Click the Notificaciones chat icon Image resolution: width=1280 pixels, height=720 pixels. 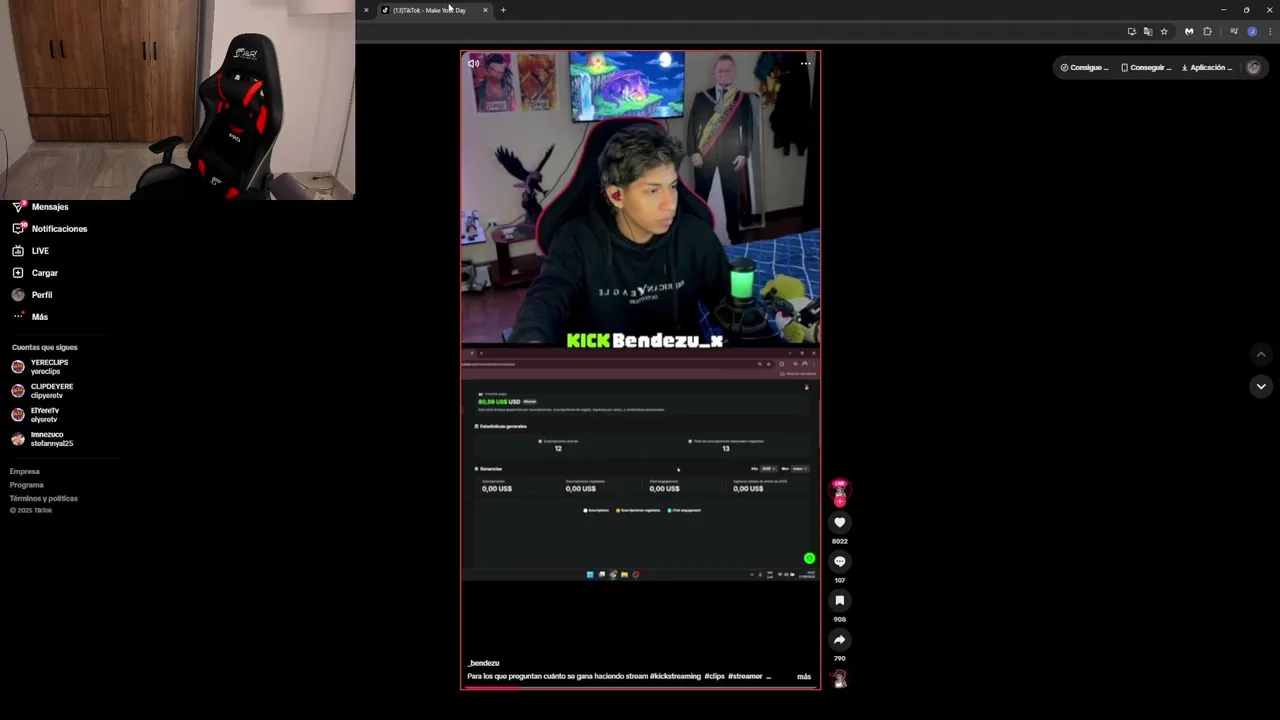pyautogui.click(x=18, y=229)
